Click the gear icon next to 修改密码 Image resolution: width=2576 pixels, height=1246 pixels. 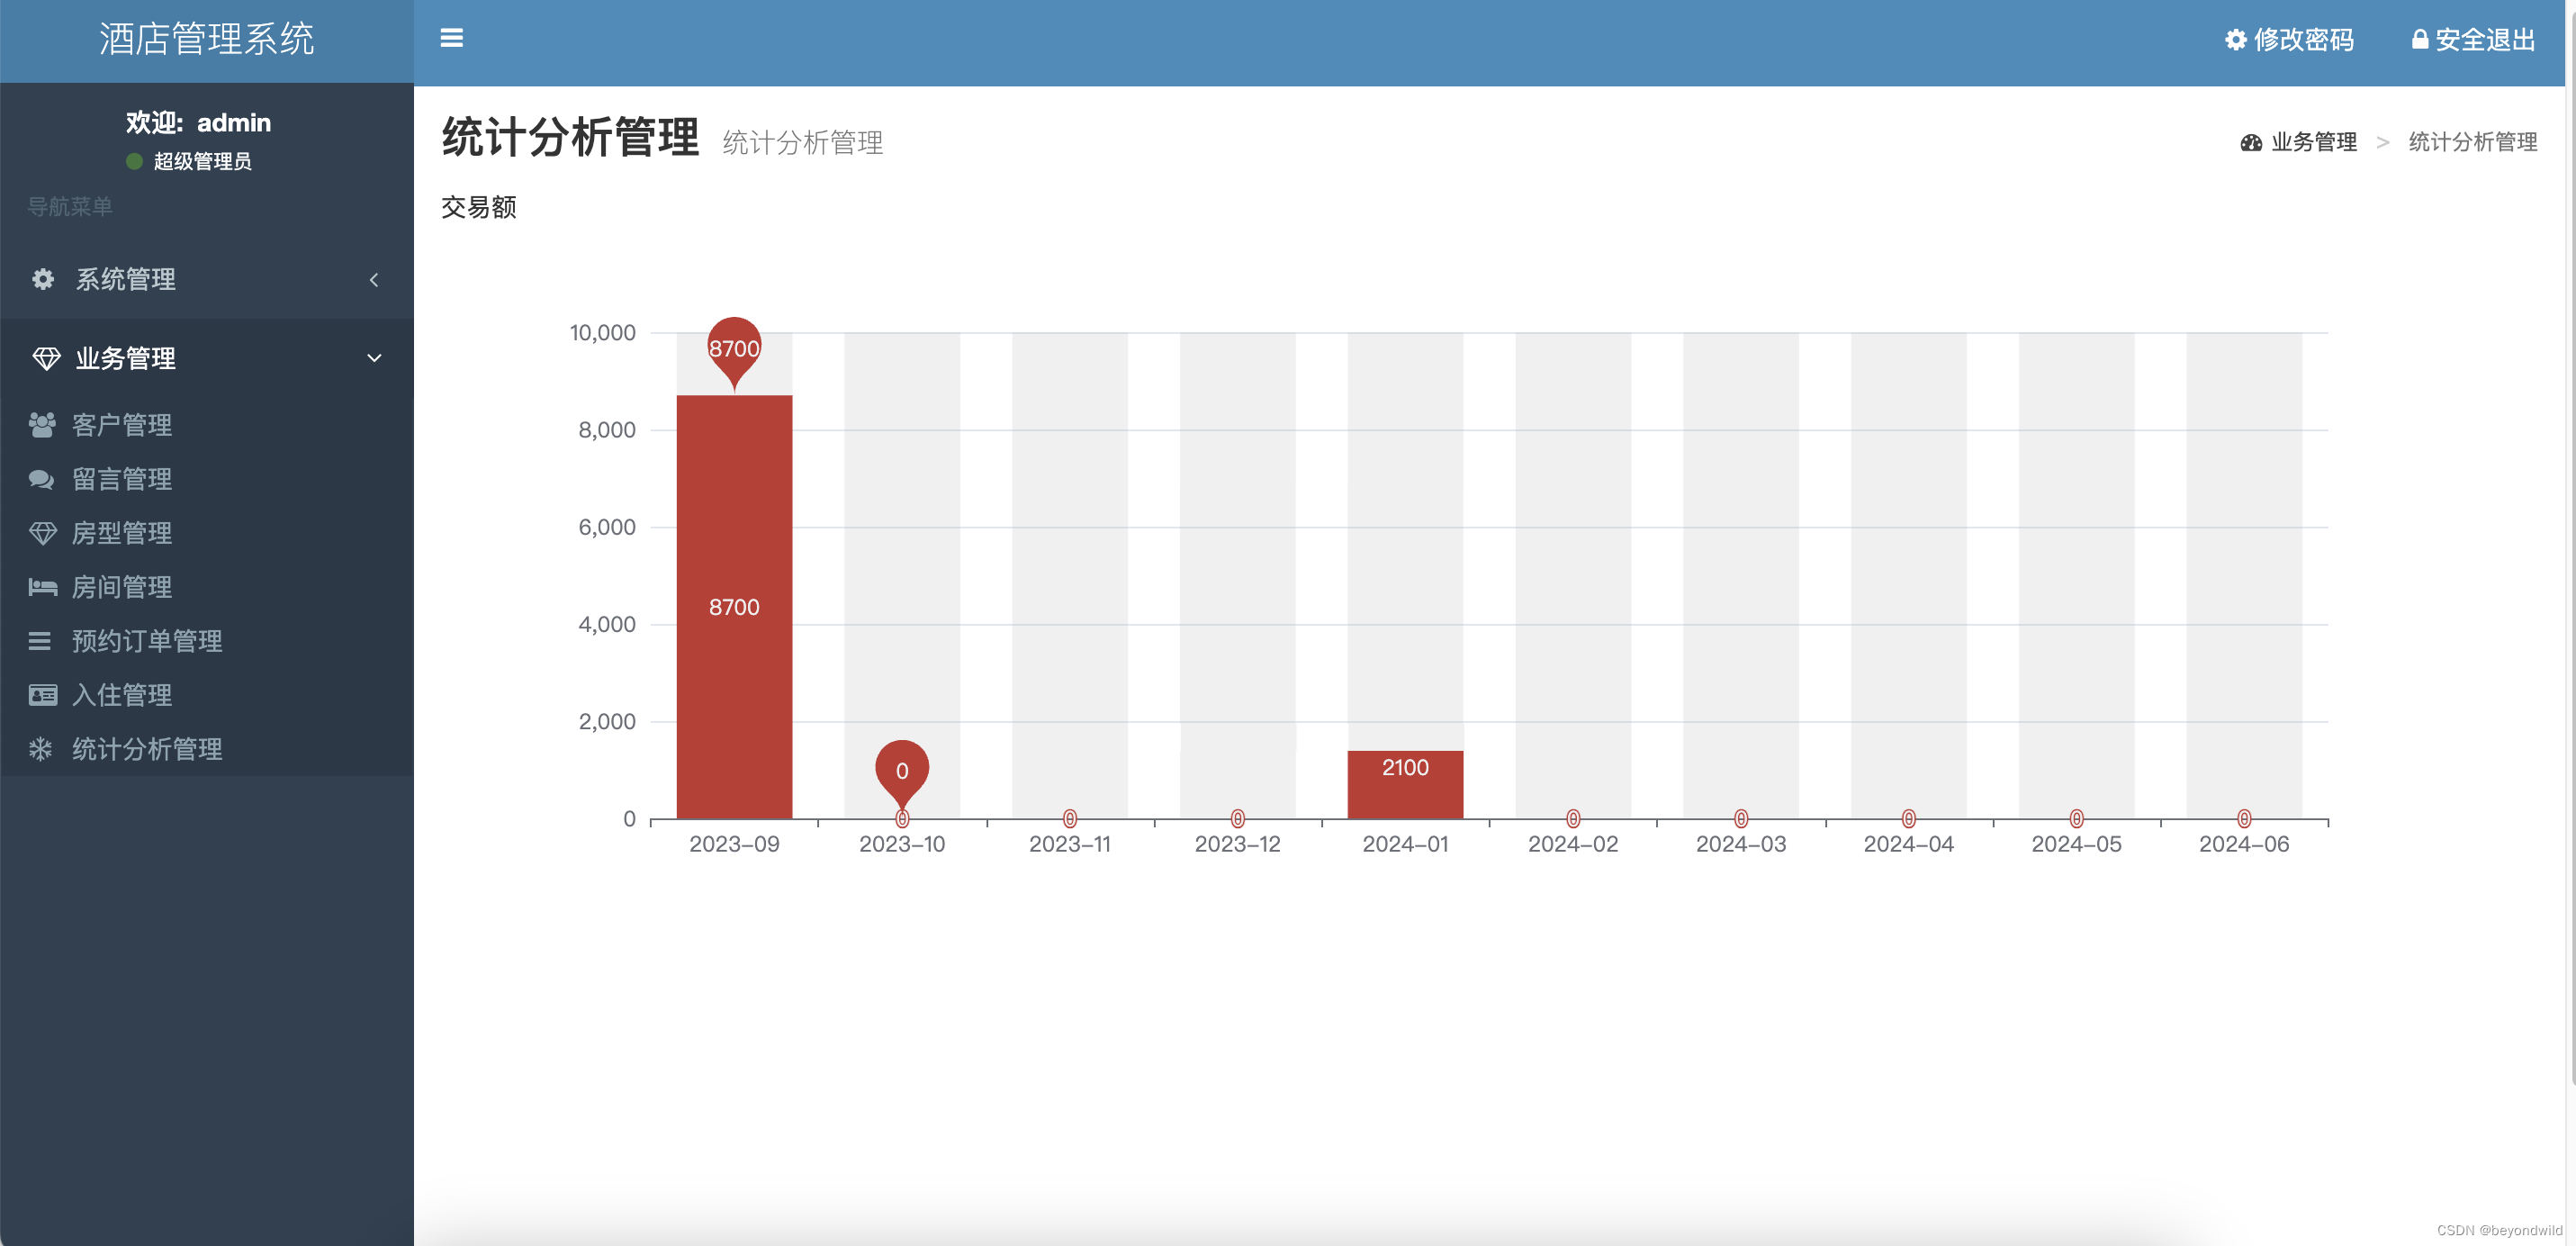pos(2238,41)
